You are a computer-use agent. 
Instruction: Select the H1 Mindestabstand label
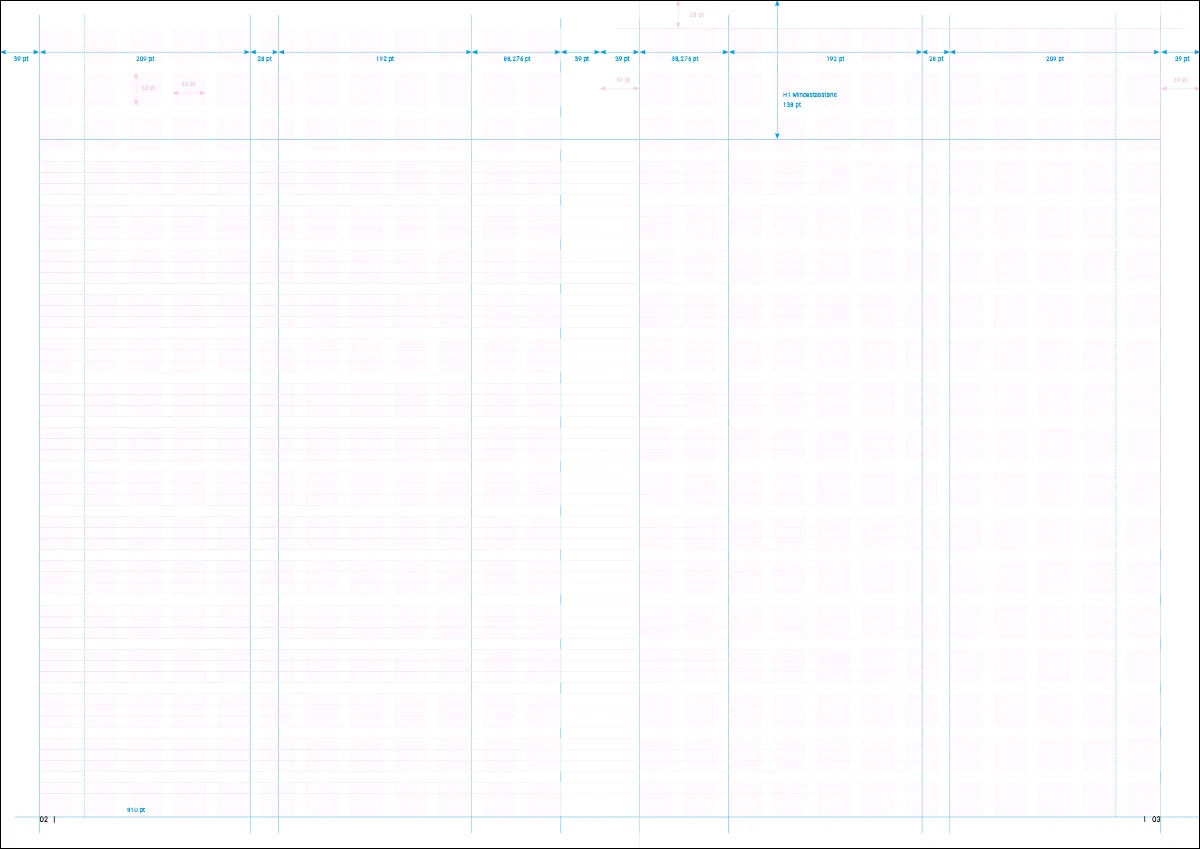click(810, 95)
